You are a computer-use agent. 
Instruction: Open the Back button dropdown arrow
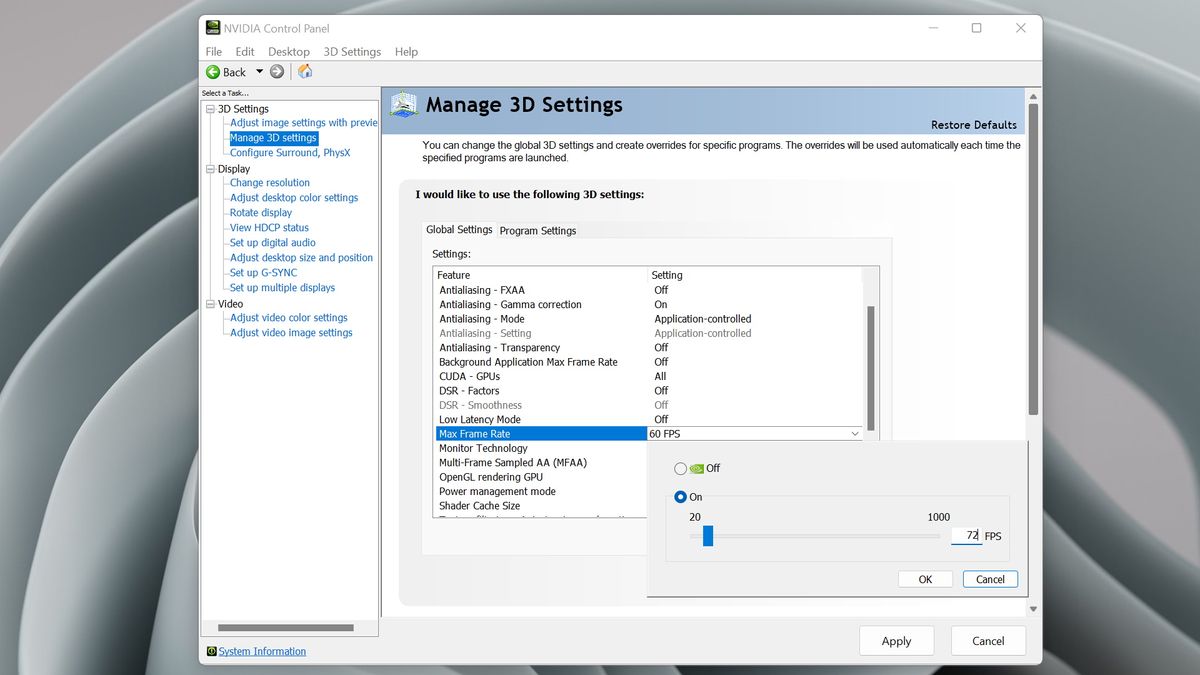coord(258,71)
